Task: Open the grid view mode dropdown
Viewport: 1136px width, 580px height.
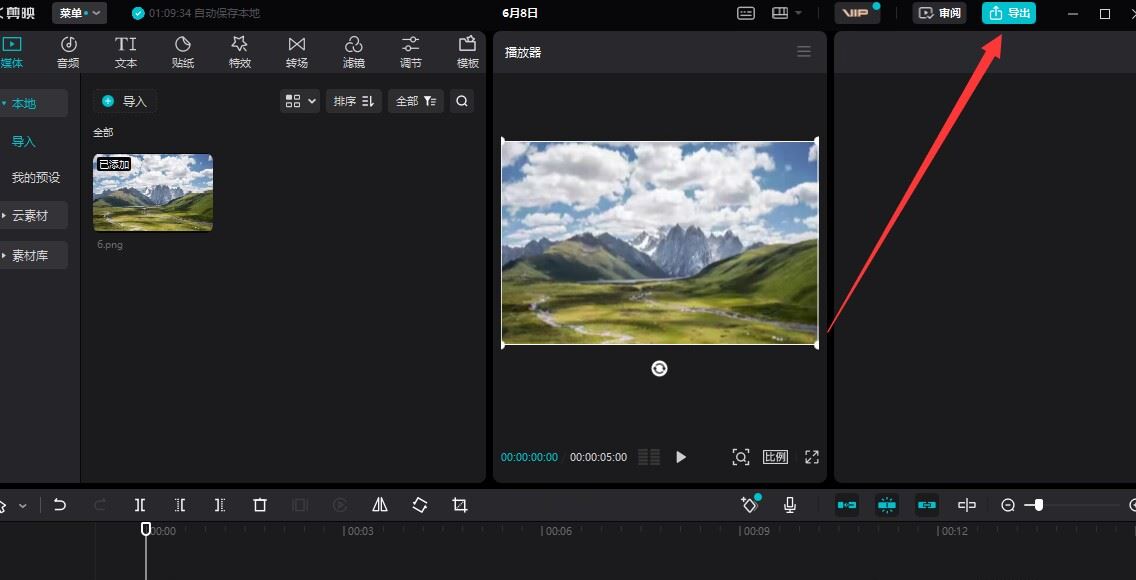Action: click(x=300, y=101)
